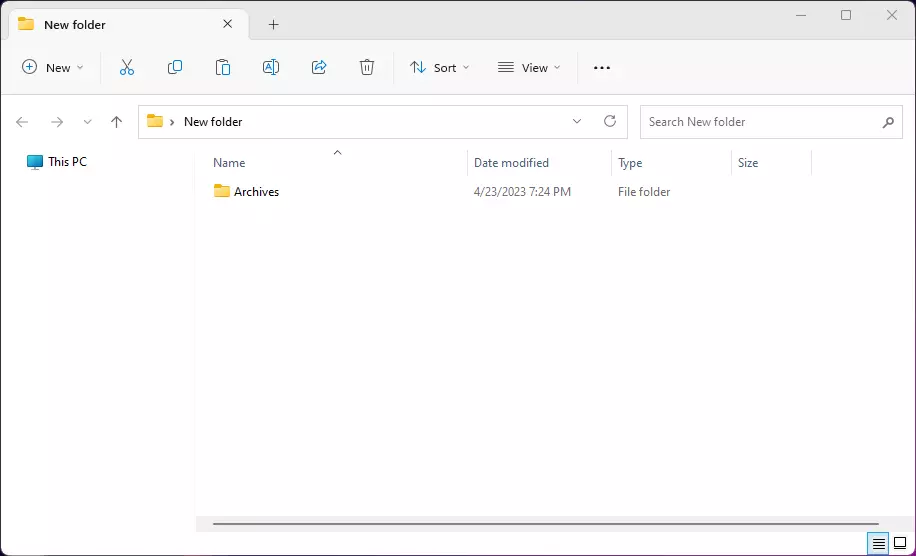Viewport: 916px width, 556px height.
Task: Switch to large thumbnails view layout
Action: (x=900, y=544)
